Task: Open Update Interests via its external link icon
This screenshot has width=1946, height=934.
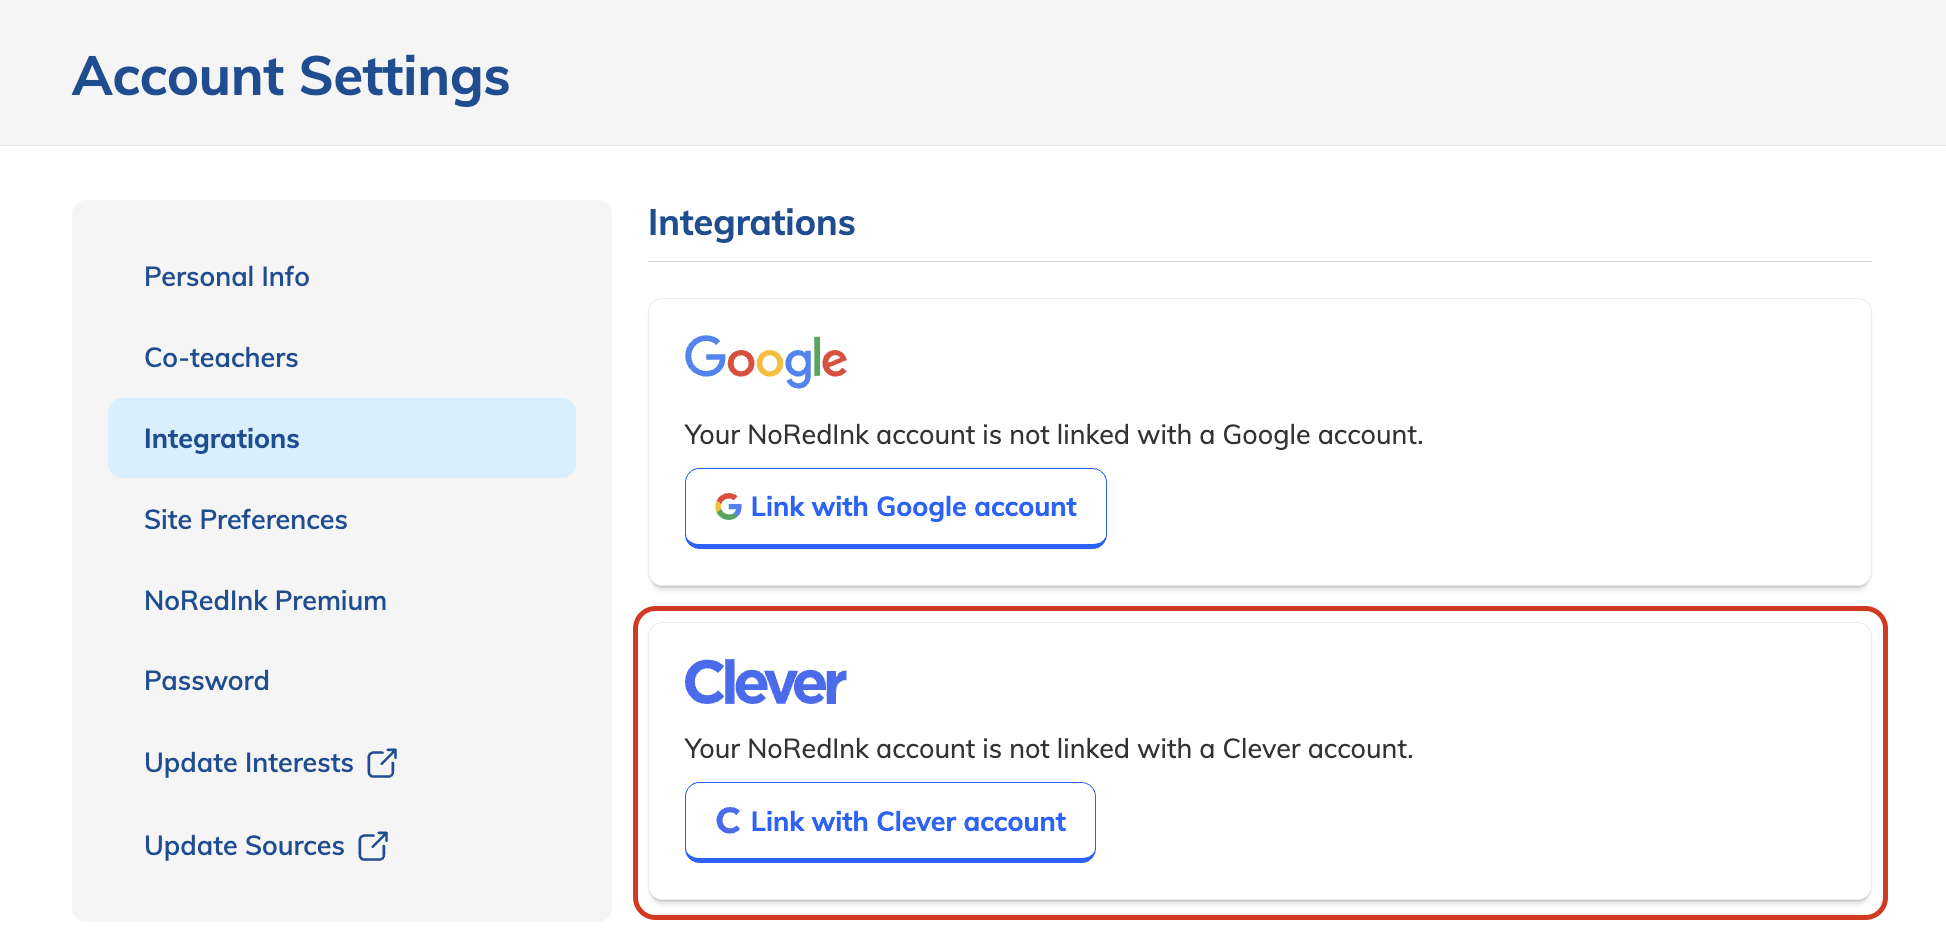Action: 383,762
